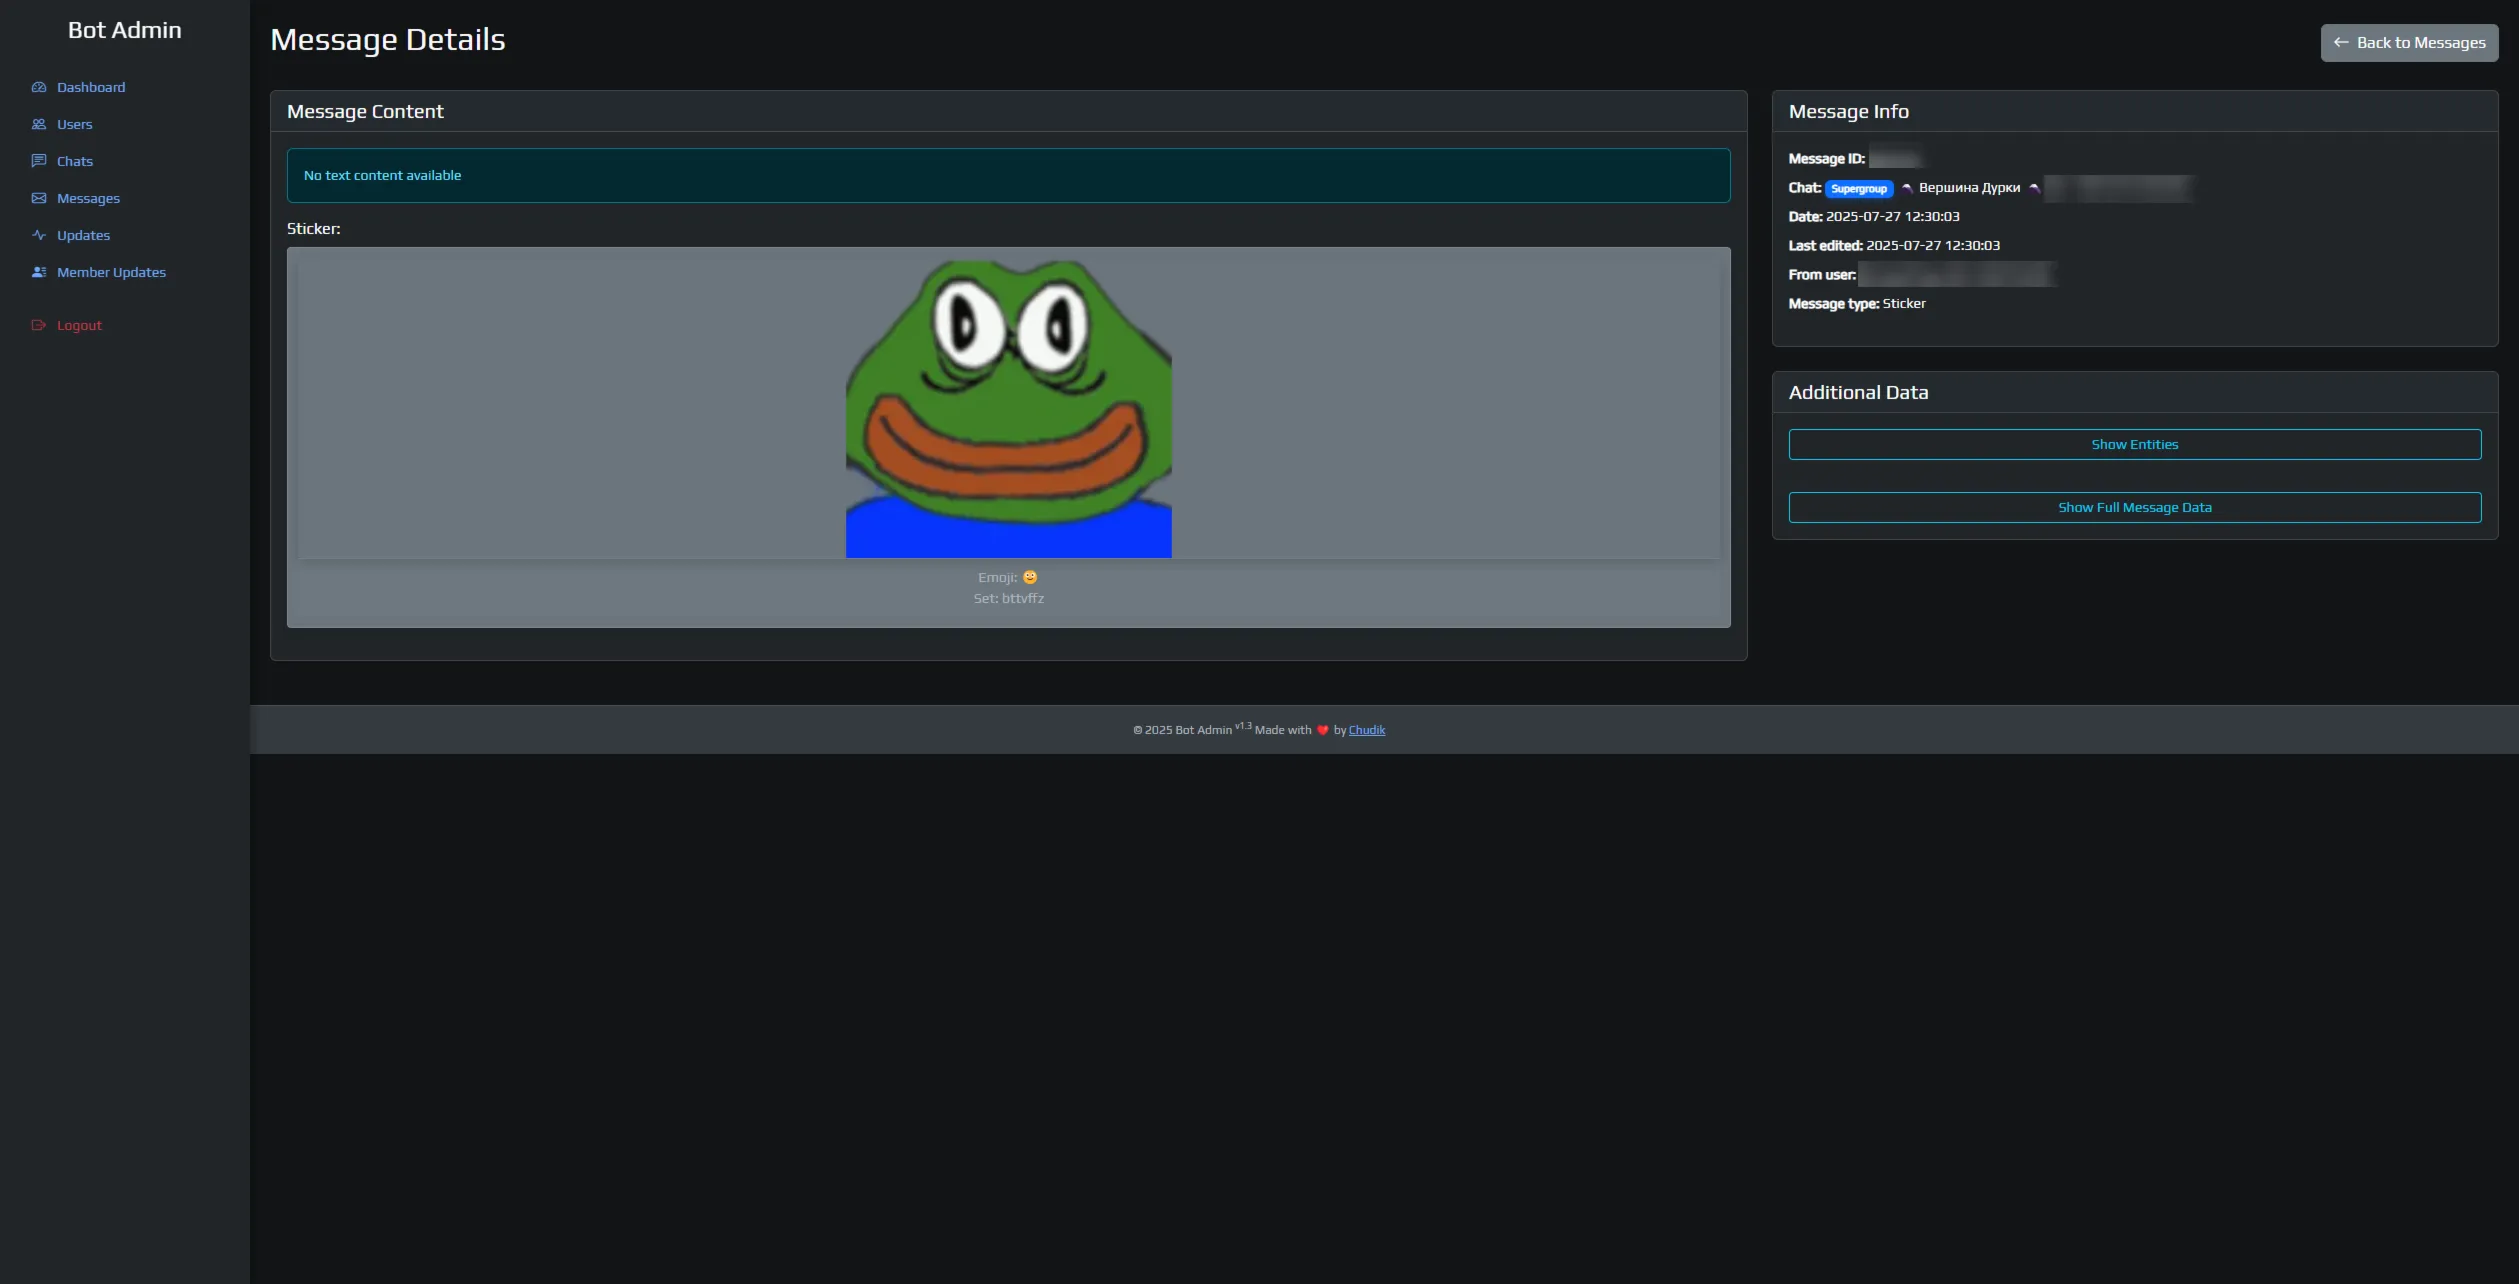This screenshot has width=2519, height=1284.
Task: Click the Last edited timestamp value
Action: (1932, 245)
